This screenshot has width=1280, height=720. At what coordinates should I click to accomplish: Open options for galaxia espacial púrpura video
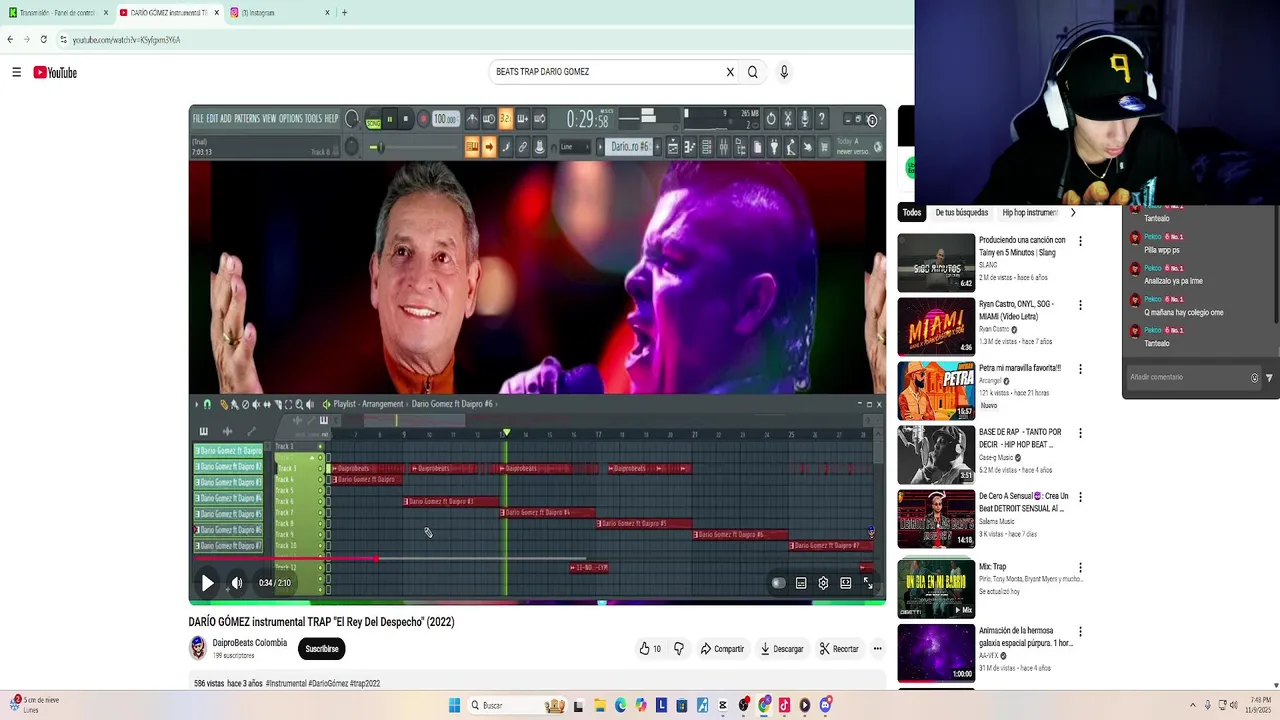(x=1080, y=632)
